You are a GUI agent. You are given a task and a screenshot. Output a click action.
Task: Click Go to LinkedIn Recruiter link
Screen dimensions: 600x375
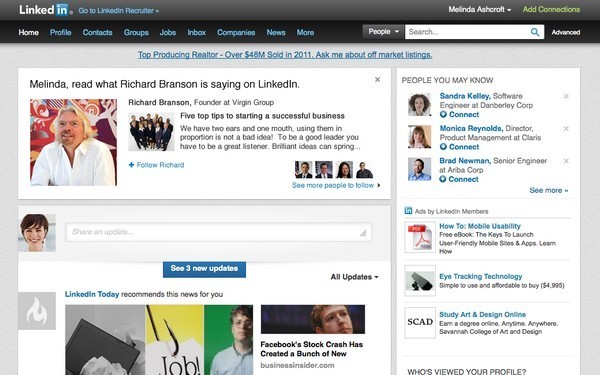[119, 11]
